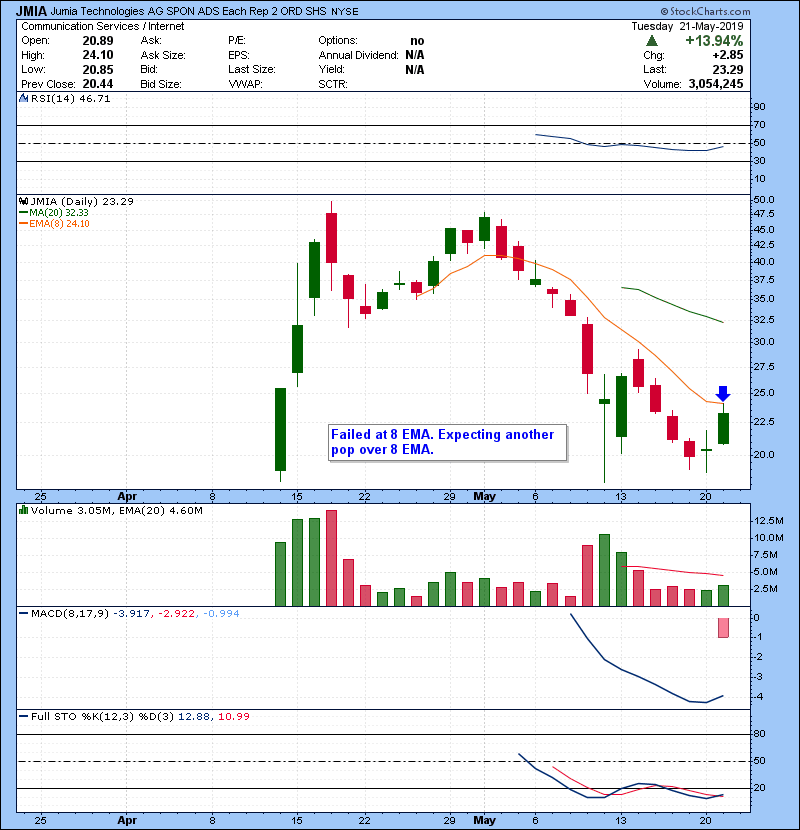Select the Low value 20.85
The image size is (800, 830).
point(98,69)
